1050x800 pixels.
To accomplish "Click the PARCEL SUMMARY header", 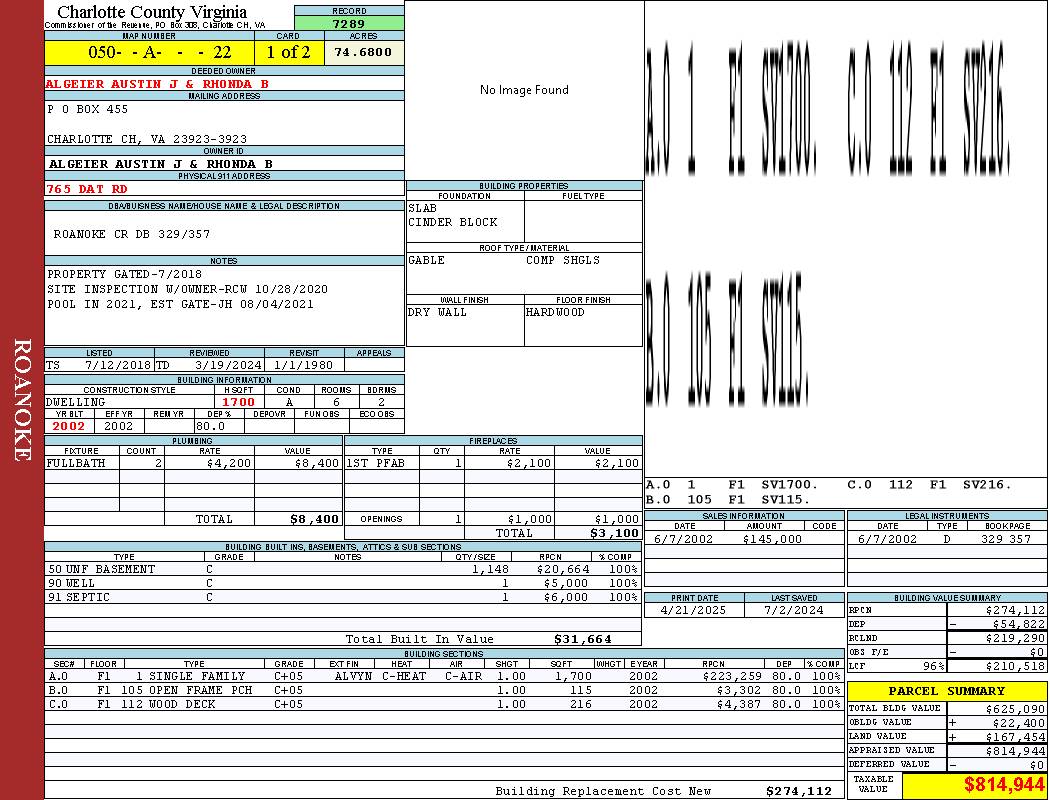I will [x=947, y=691].
